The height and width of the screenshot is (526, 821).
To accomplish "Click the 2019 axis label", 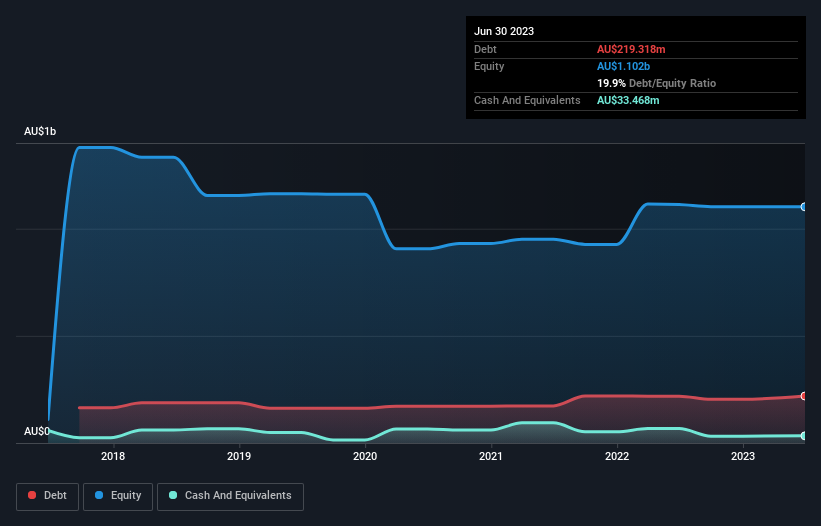I will [239, 456].
